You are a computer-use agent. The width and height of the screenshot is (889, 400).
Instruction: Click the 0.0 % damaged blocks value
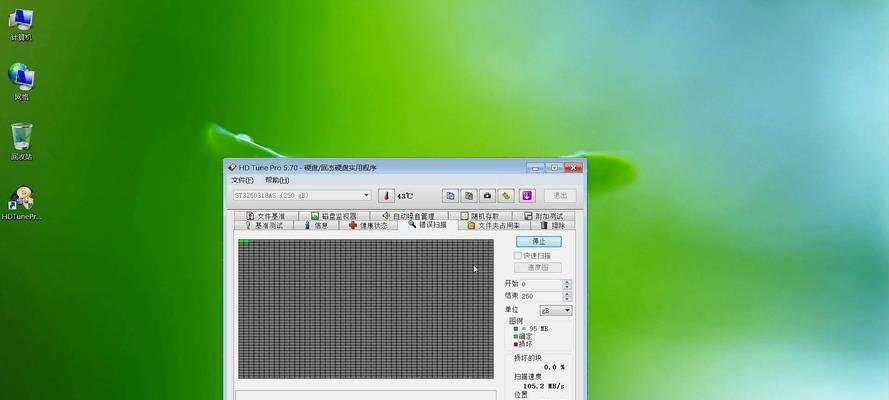click(554, 367)
